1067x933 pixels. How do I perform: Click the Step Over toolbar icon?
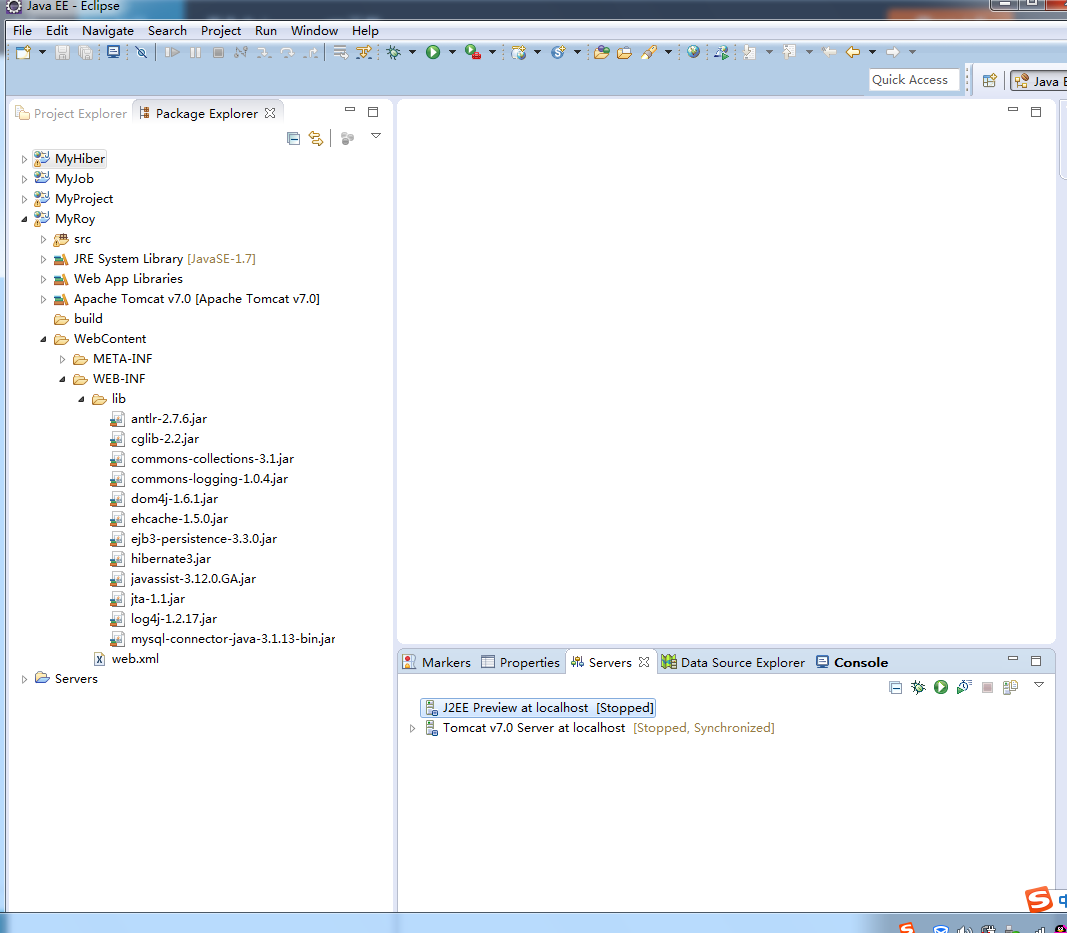[x=287, y=52]
